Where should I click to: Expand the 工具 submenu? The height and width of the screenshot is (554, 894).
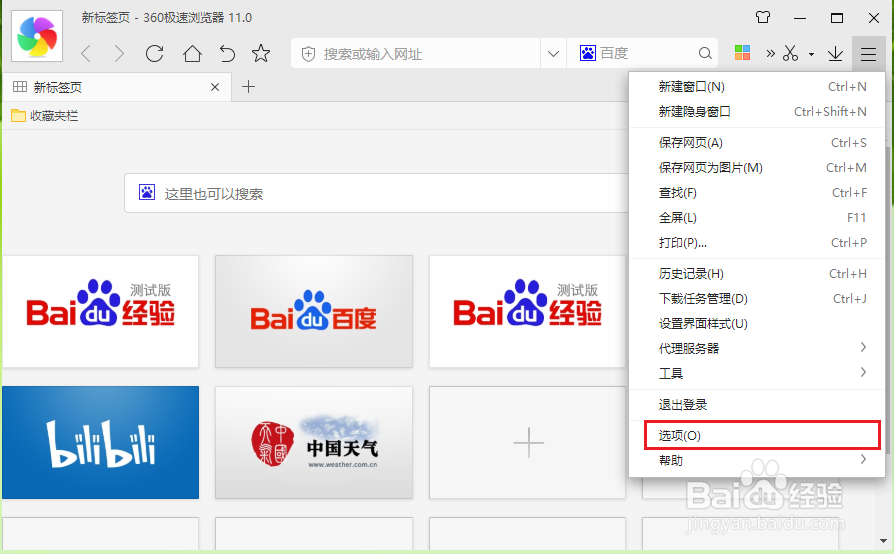[757, 373]
